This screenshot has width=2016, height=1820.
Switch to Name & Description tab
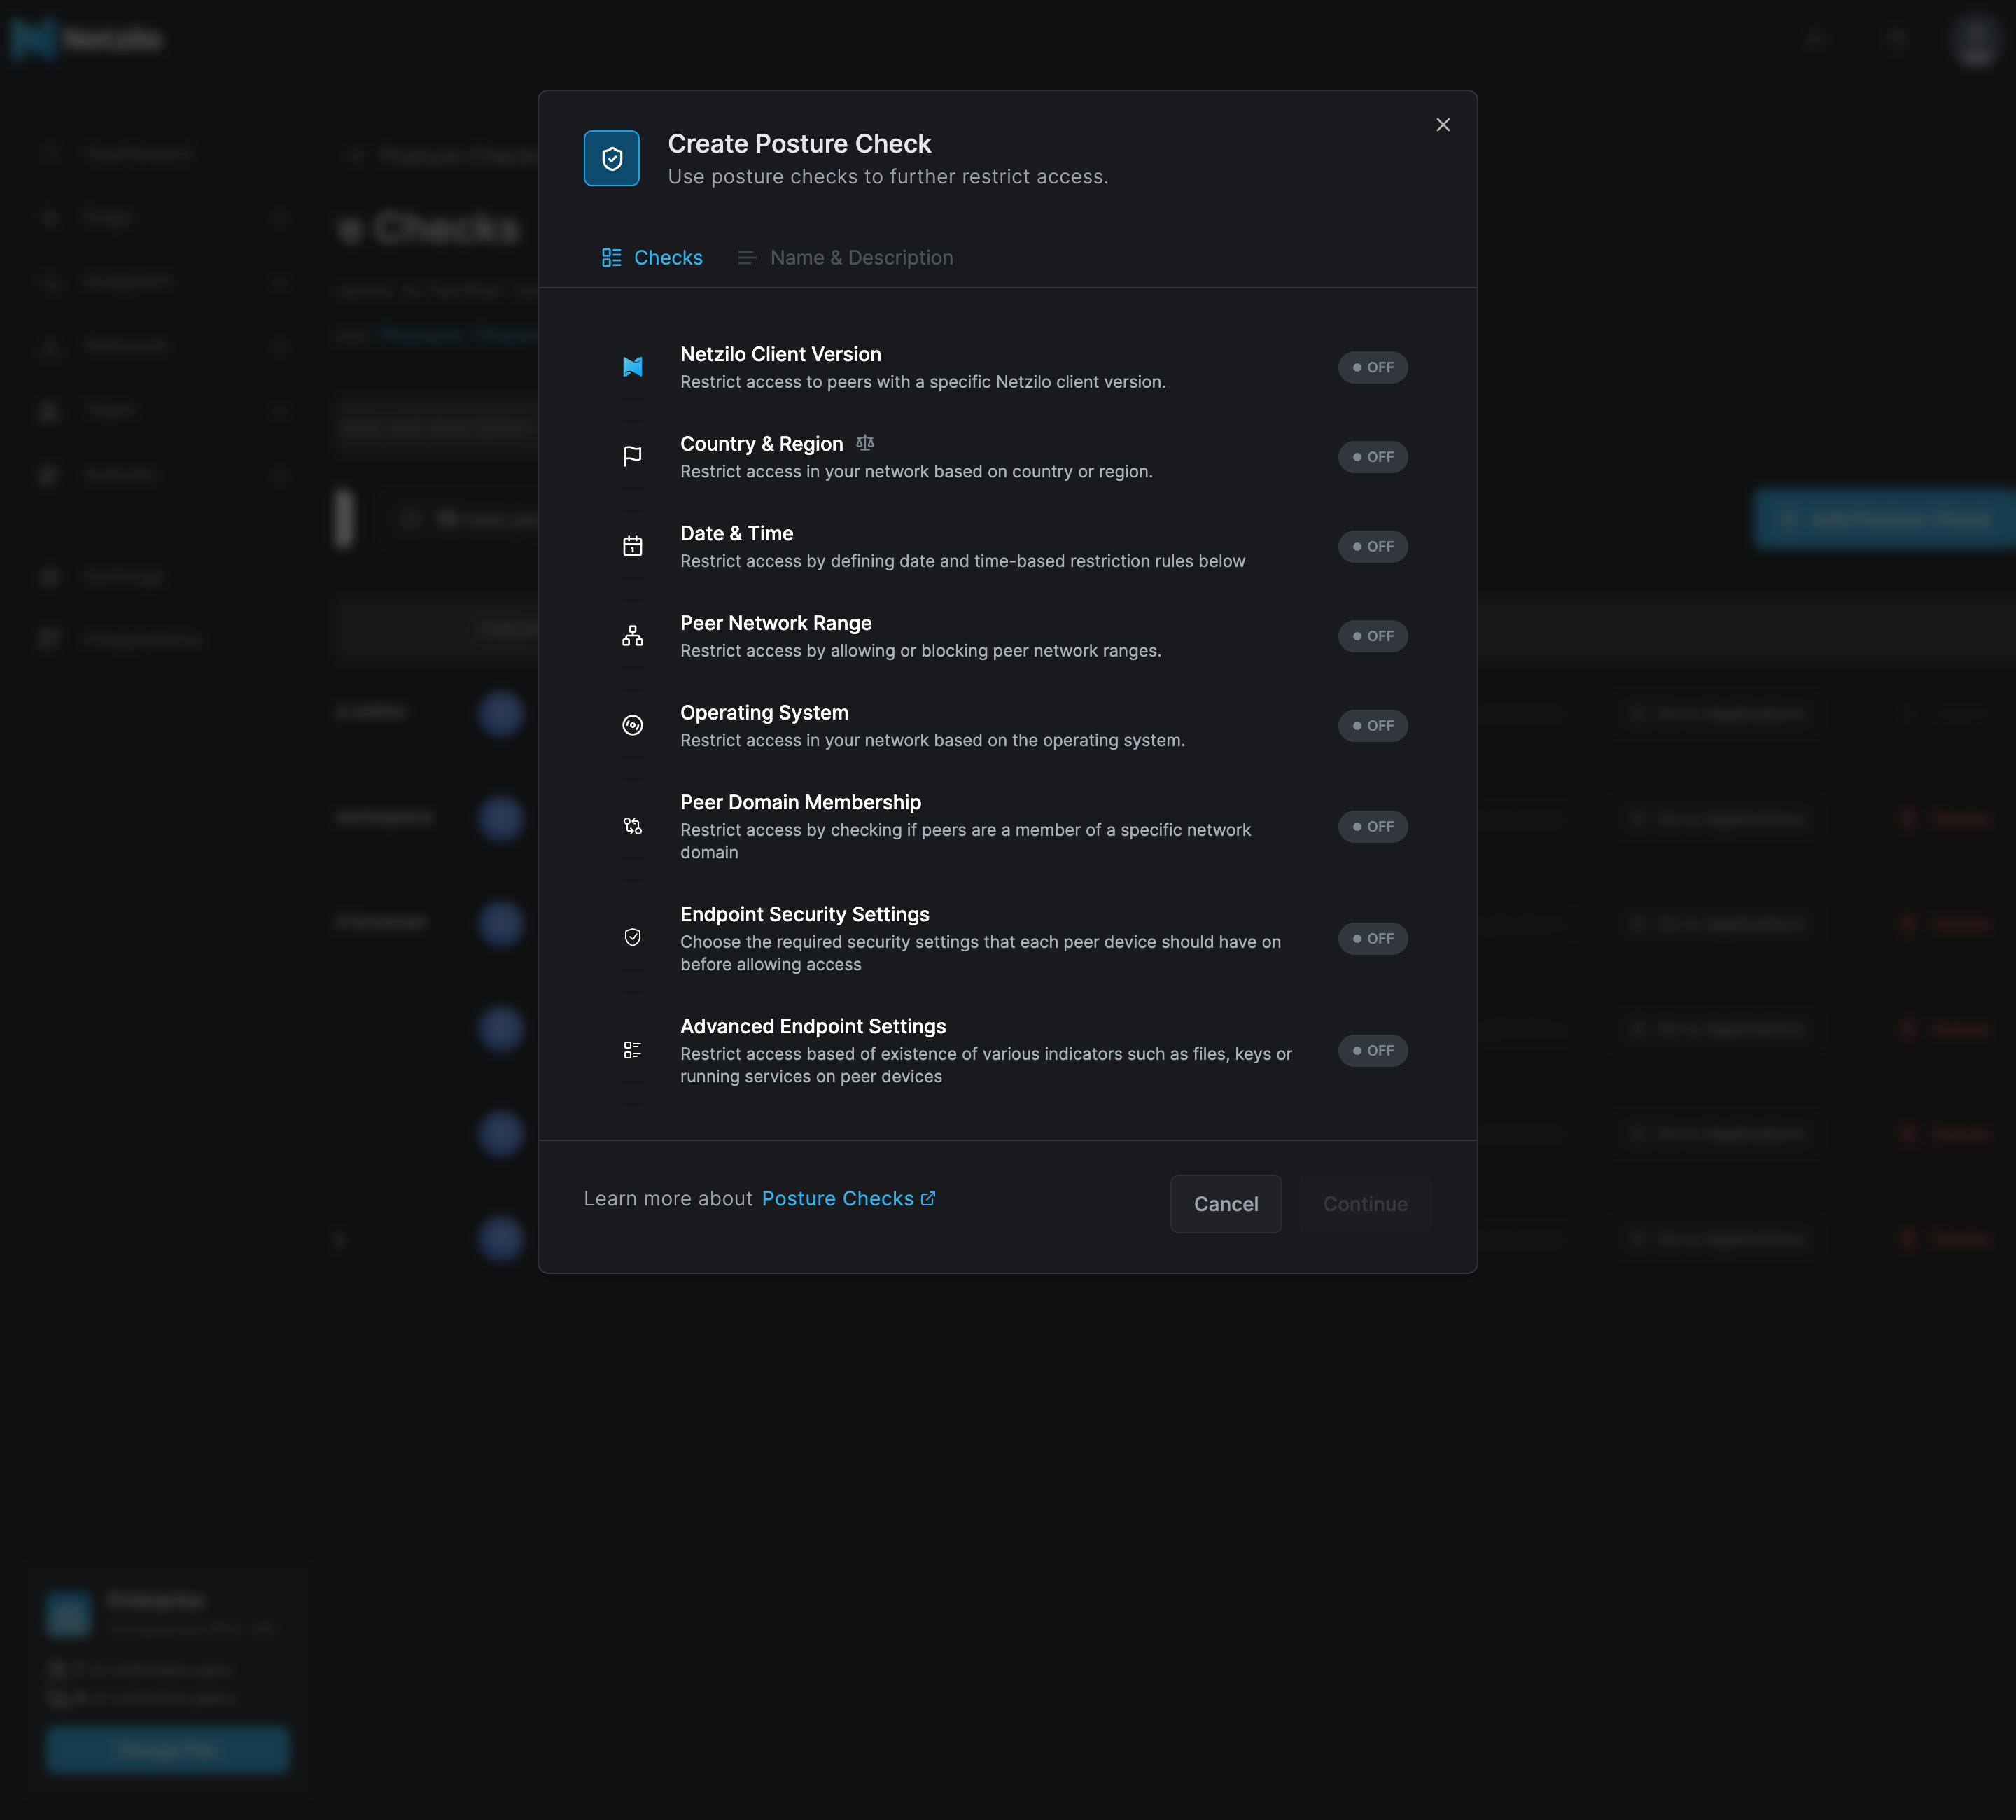point(846,258)
